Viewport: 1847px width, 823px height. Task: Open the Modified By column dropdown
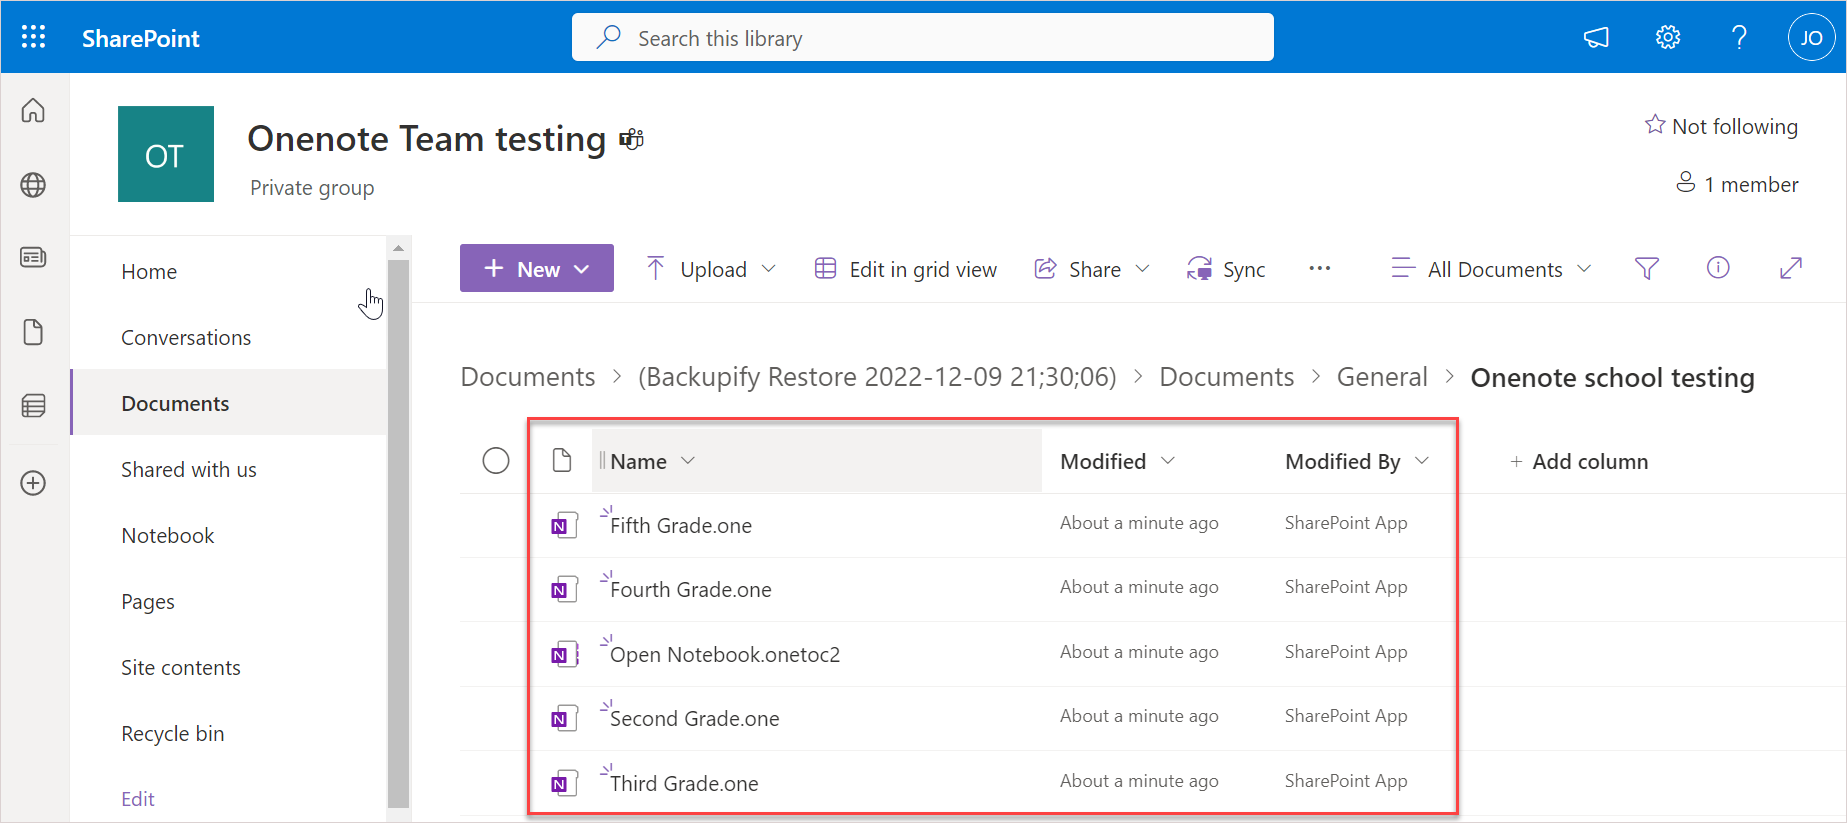pyautogui.click(x=1356, y=461)
